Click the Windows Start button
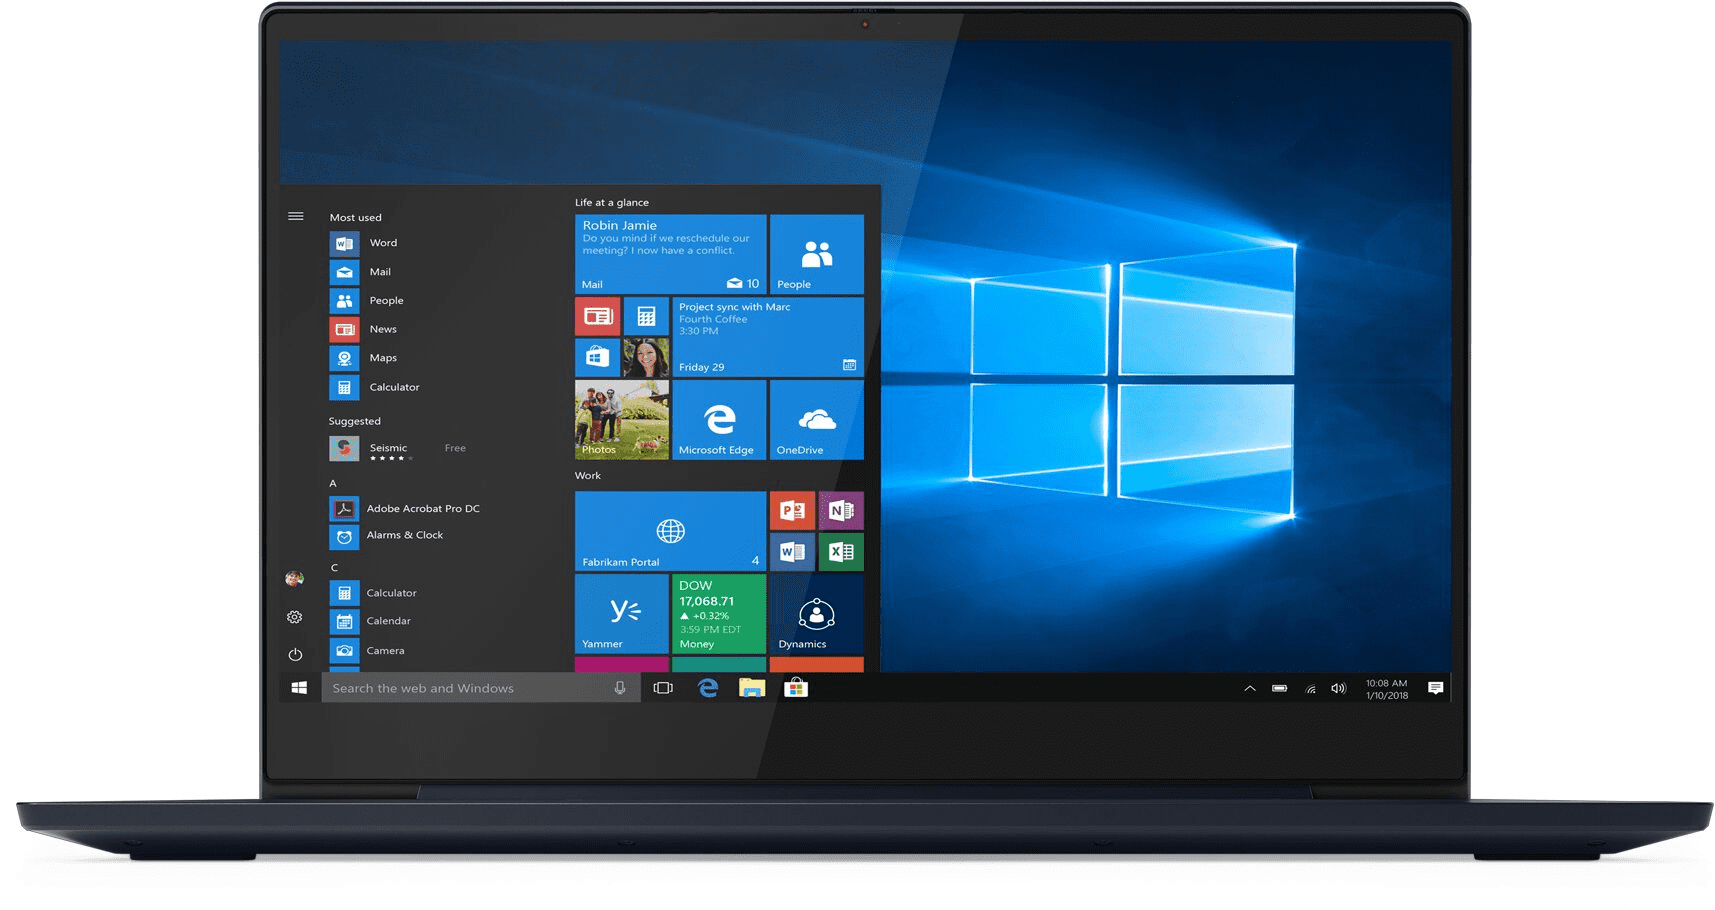 point(299,688)
